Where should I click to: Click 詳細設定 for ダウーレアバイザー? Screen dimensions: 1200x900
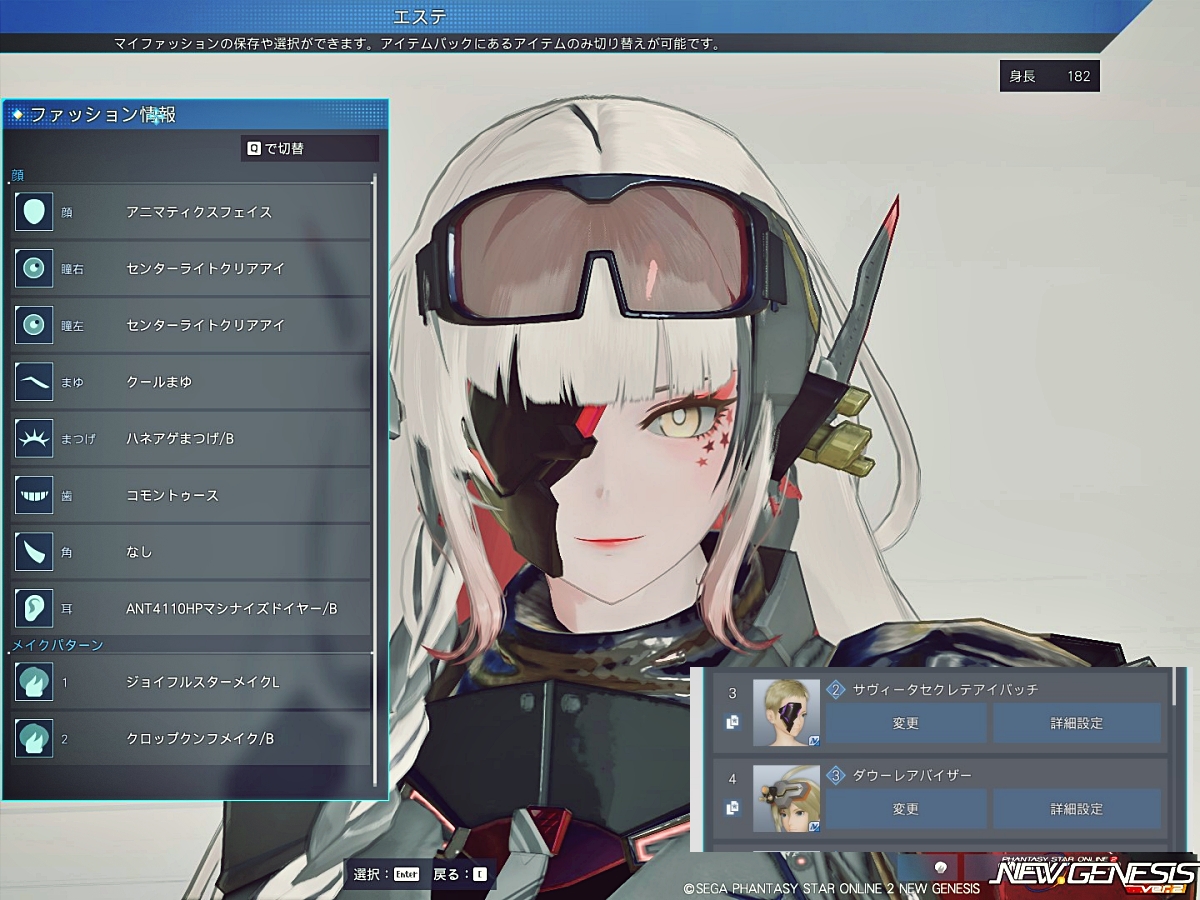tap(1077, 808)
